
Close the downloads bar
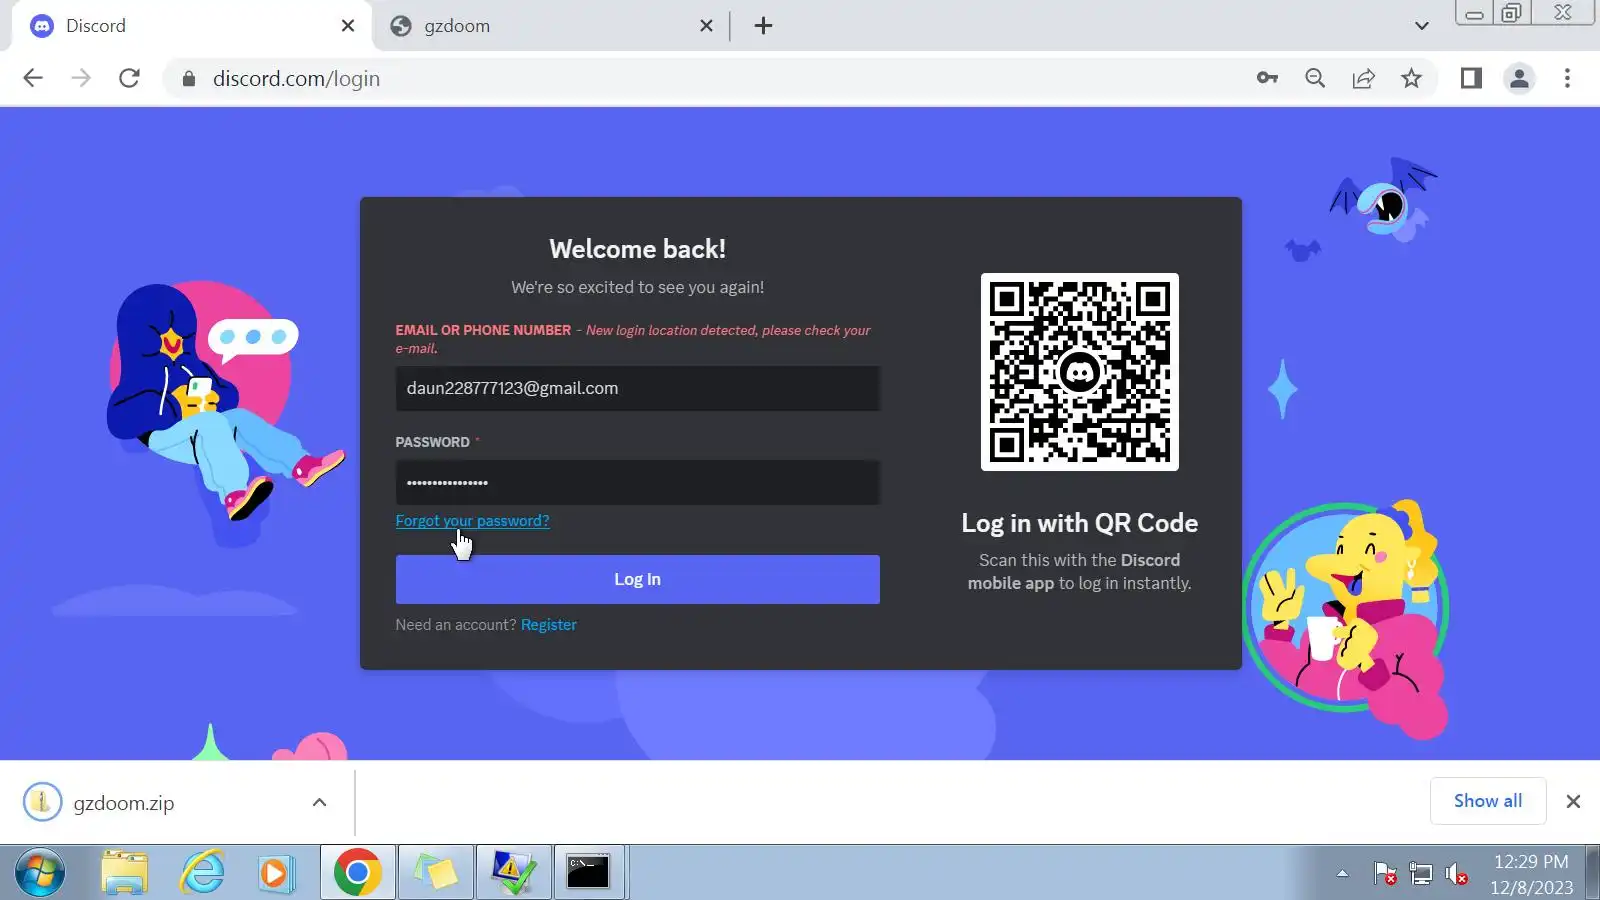coord(1573,801)
